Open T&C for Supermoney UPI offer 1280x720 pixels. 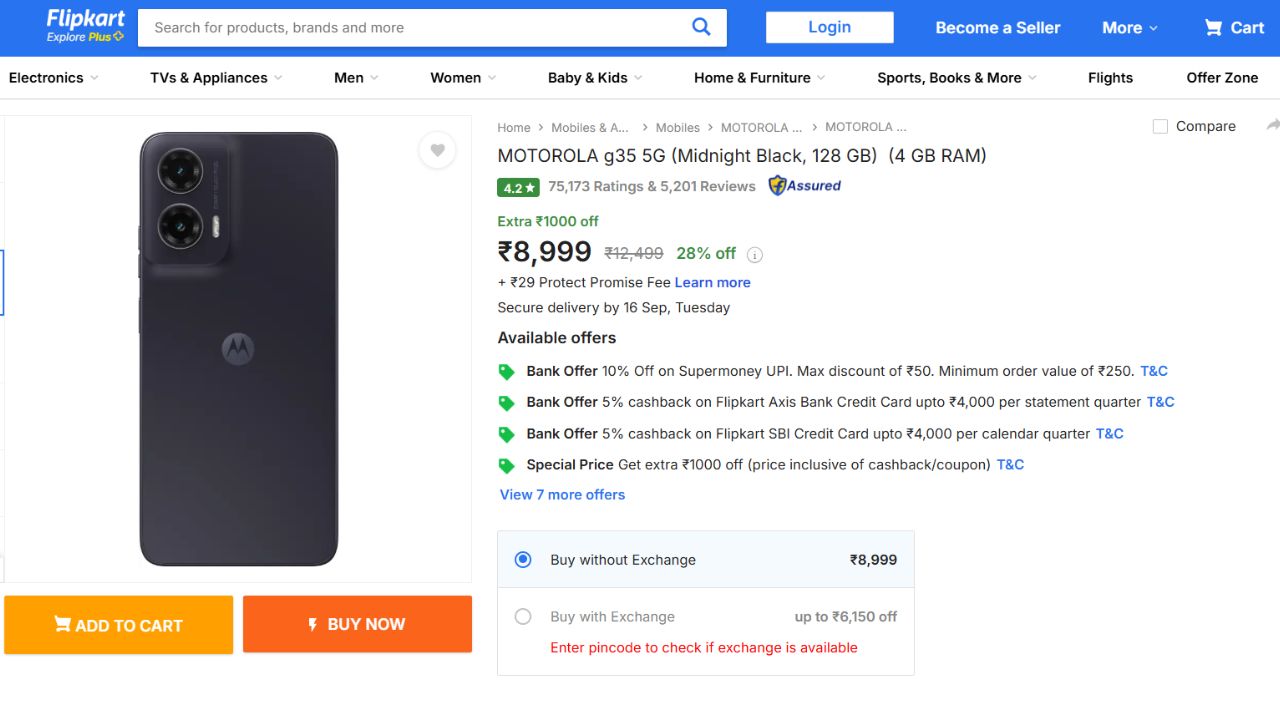click(x=1154, y=371)
